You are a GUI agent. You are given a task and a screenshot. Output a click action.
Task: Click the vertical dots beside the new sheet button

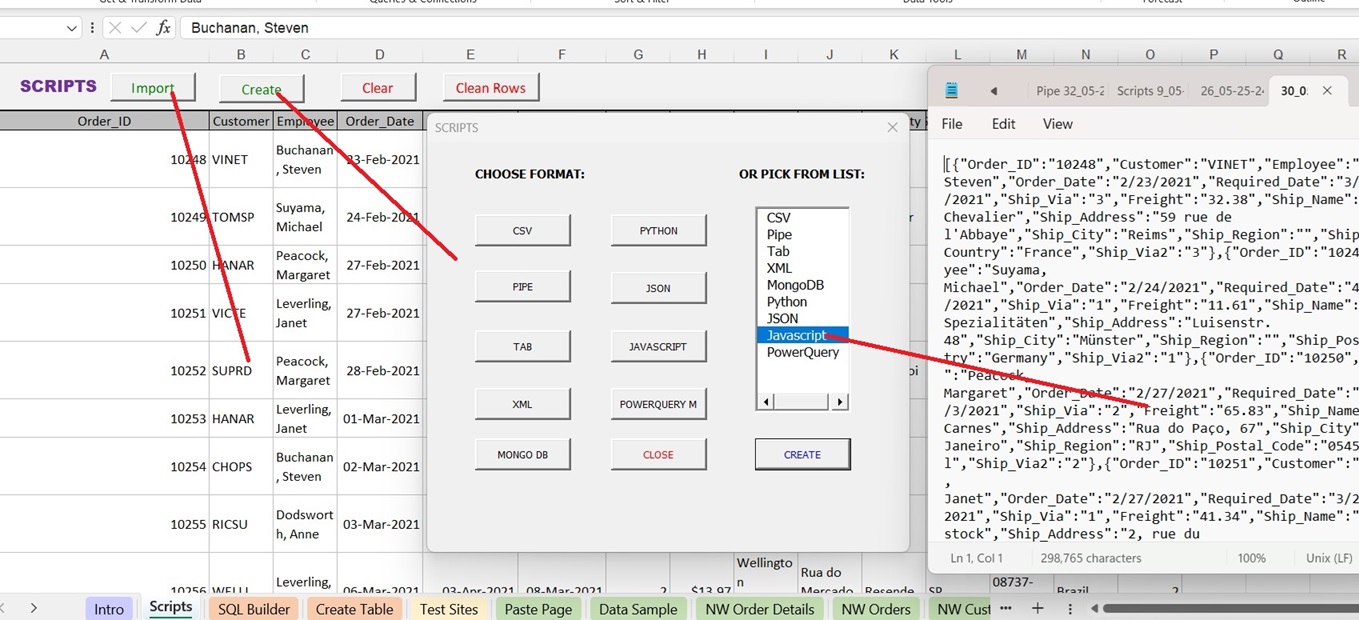click(1070, 608)
